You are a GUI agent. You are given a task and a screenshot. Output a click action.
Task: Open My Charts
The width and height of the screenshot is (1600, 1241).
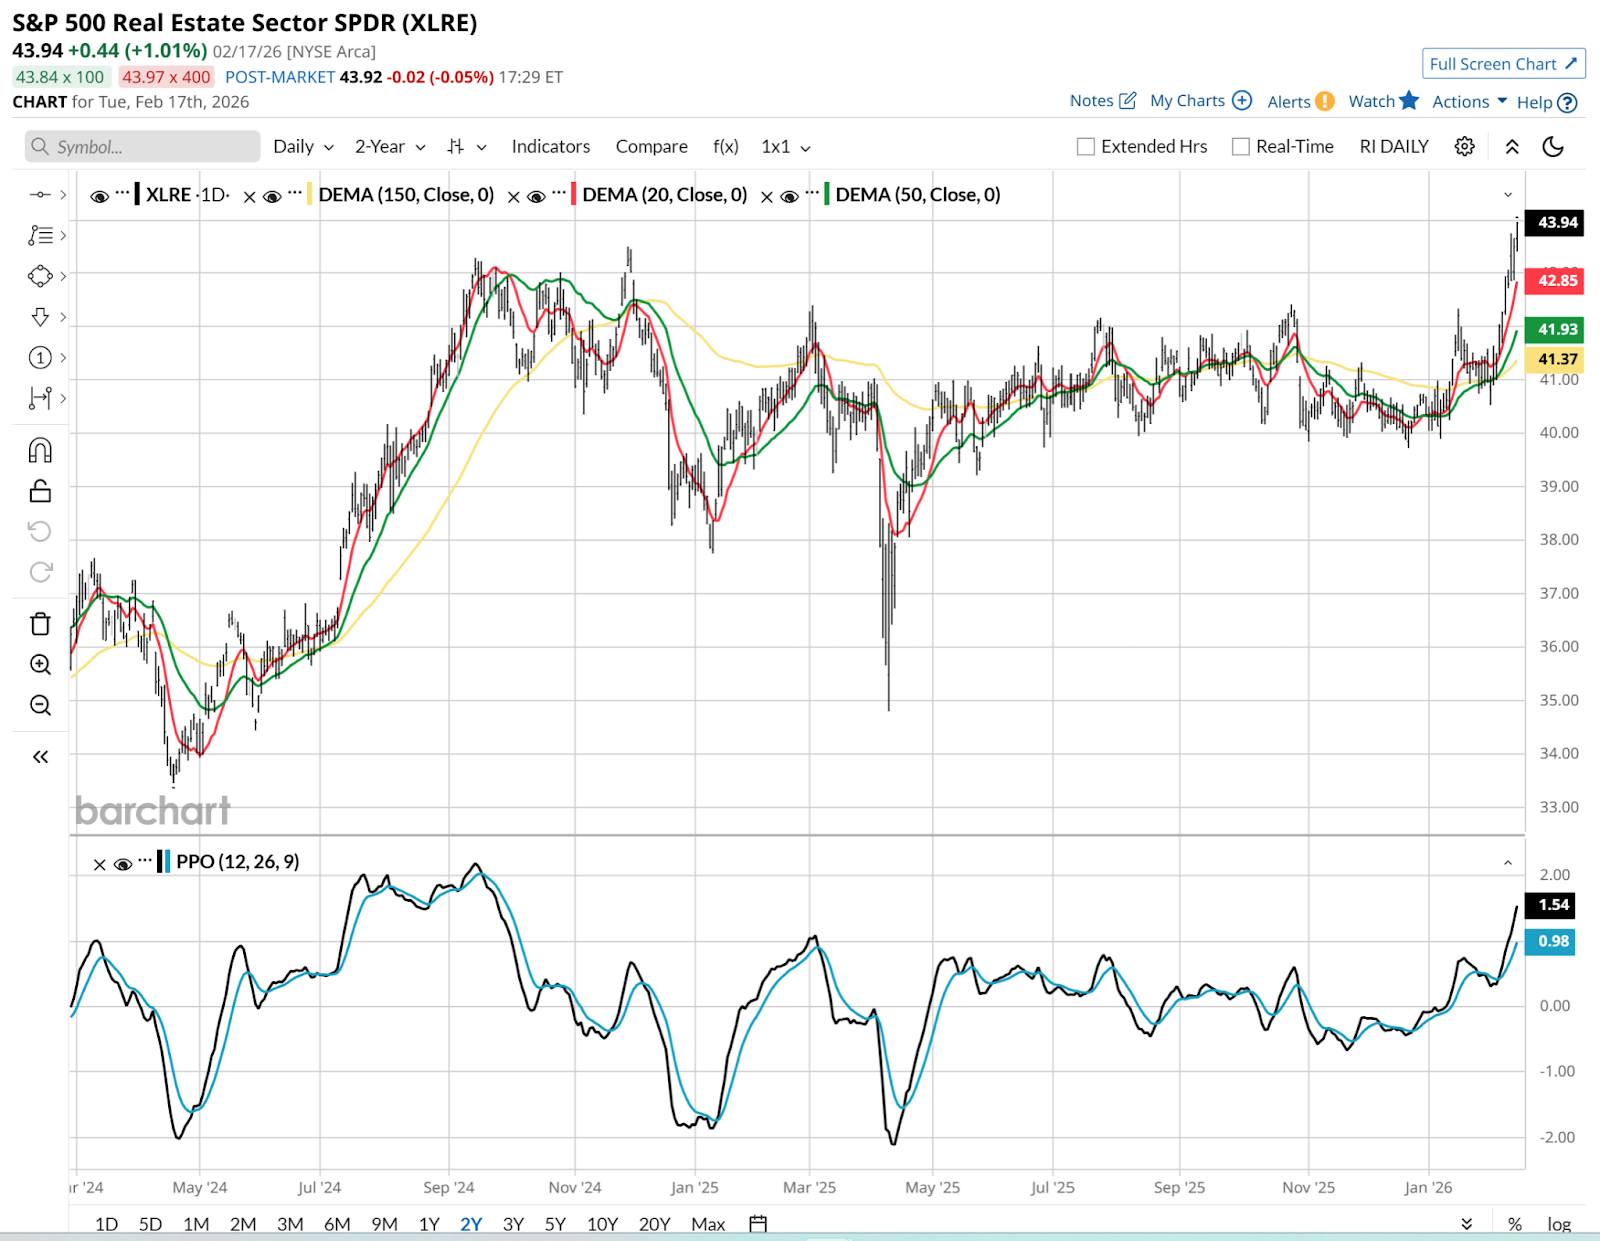[1201, 100]
